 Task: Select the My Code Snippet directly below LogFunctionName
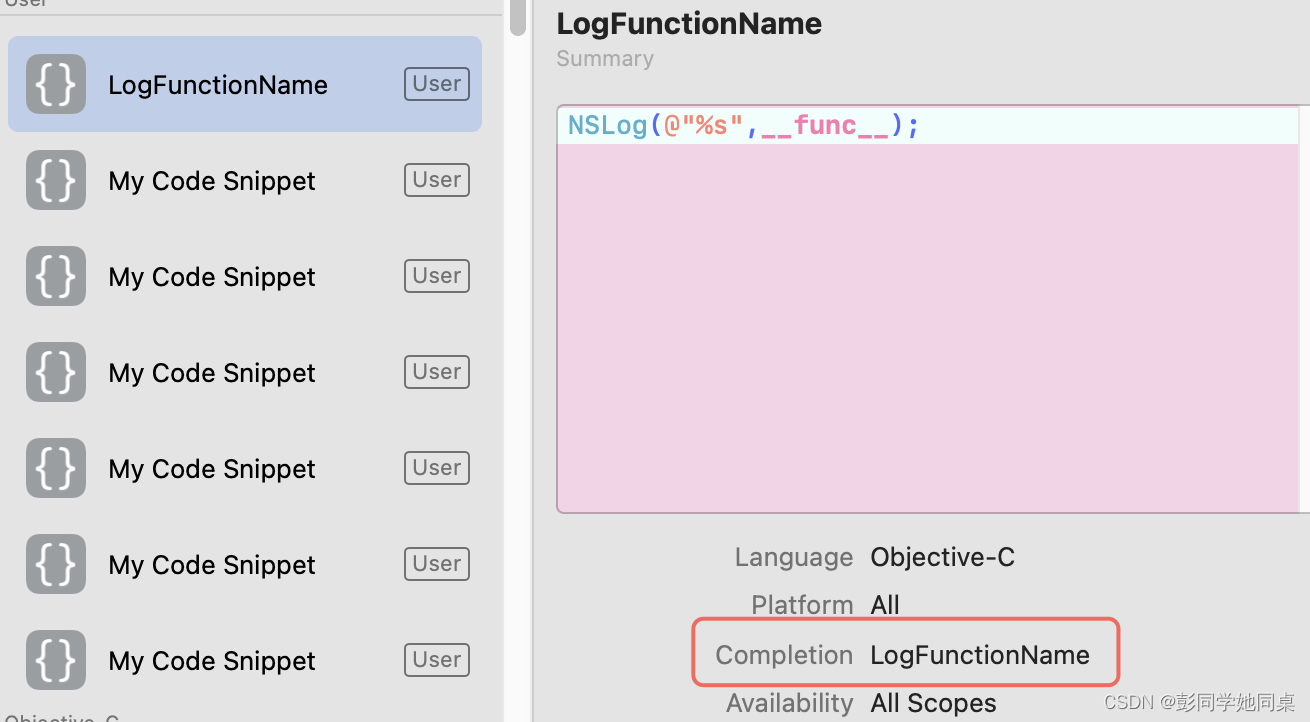click(x=245, y=181)
